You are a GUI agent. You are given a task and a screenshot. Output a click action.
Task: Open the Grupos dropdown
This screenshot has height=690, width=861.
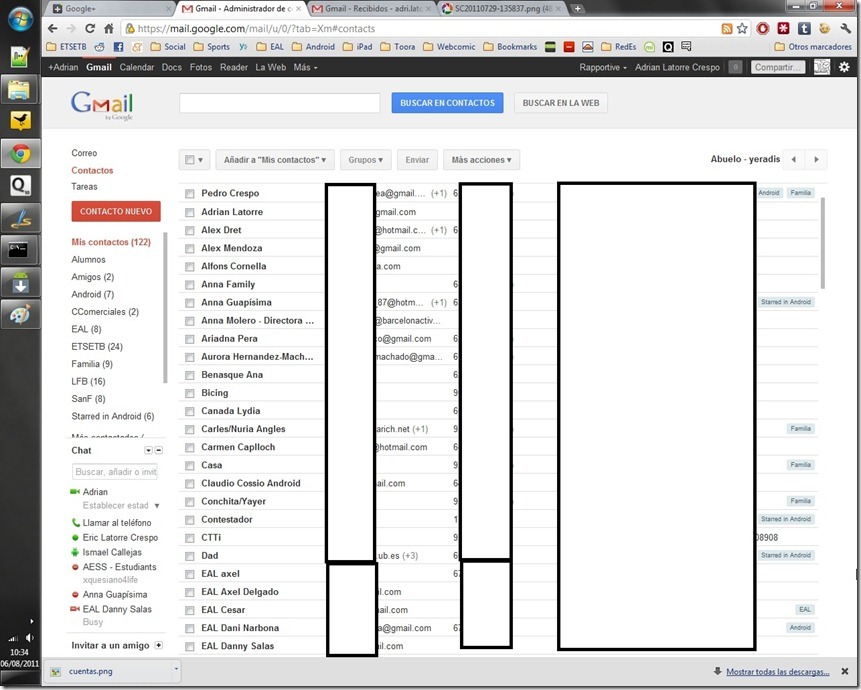[x=365, y=160]
